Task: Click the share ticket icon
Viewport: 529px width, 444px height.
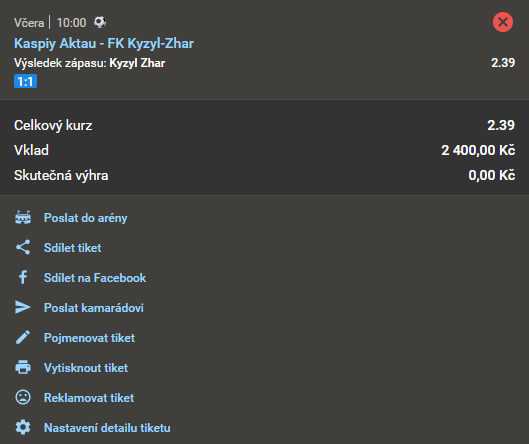Action: tap(23, 247)
